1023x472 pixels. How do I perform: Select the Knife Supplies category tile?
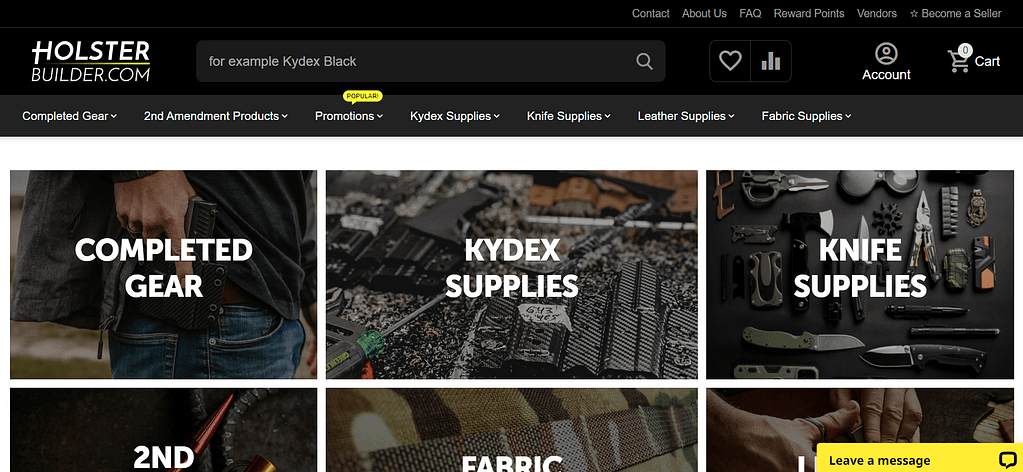click(x=860, y=274)
